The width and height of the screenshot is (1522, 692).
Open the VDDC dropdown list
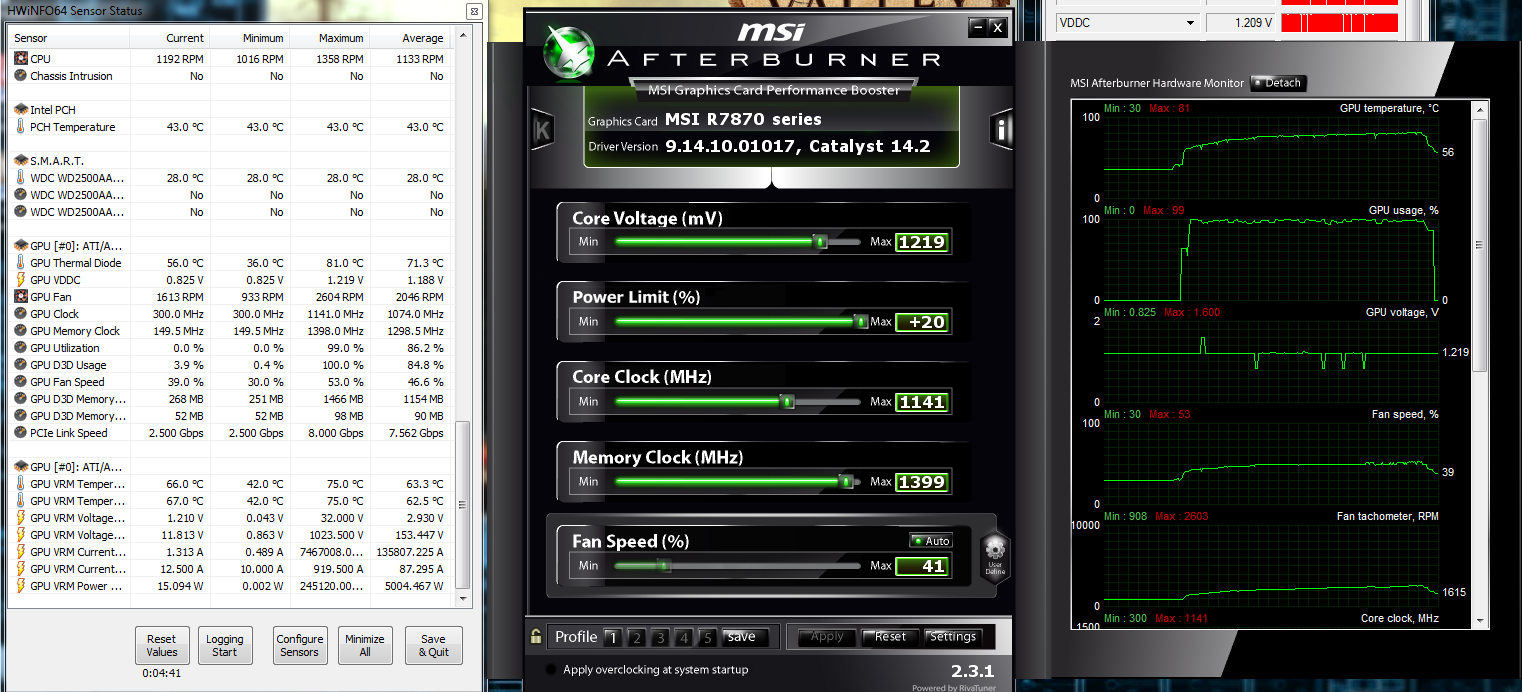coord(1190,23)
